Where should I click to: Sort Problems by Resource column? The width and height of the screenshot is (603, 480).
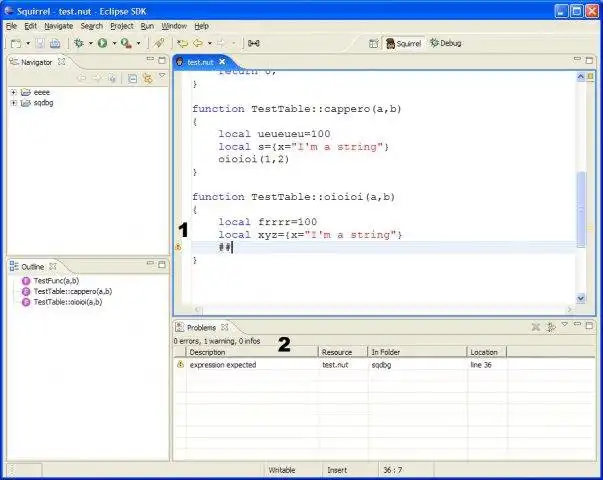pos(343,352)
